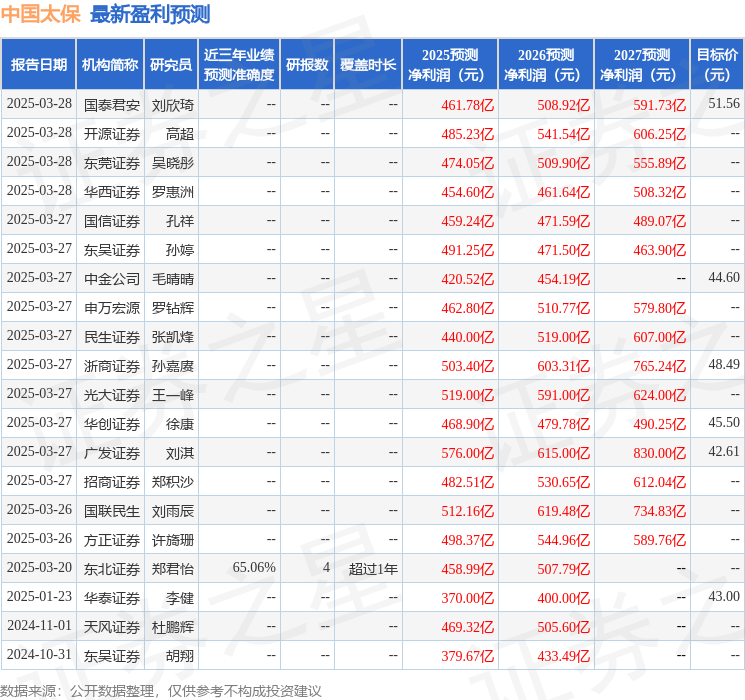Click the 2027预测净利润 column header
745x700 pixels.
[642, 65]
